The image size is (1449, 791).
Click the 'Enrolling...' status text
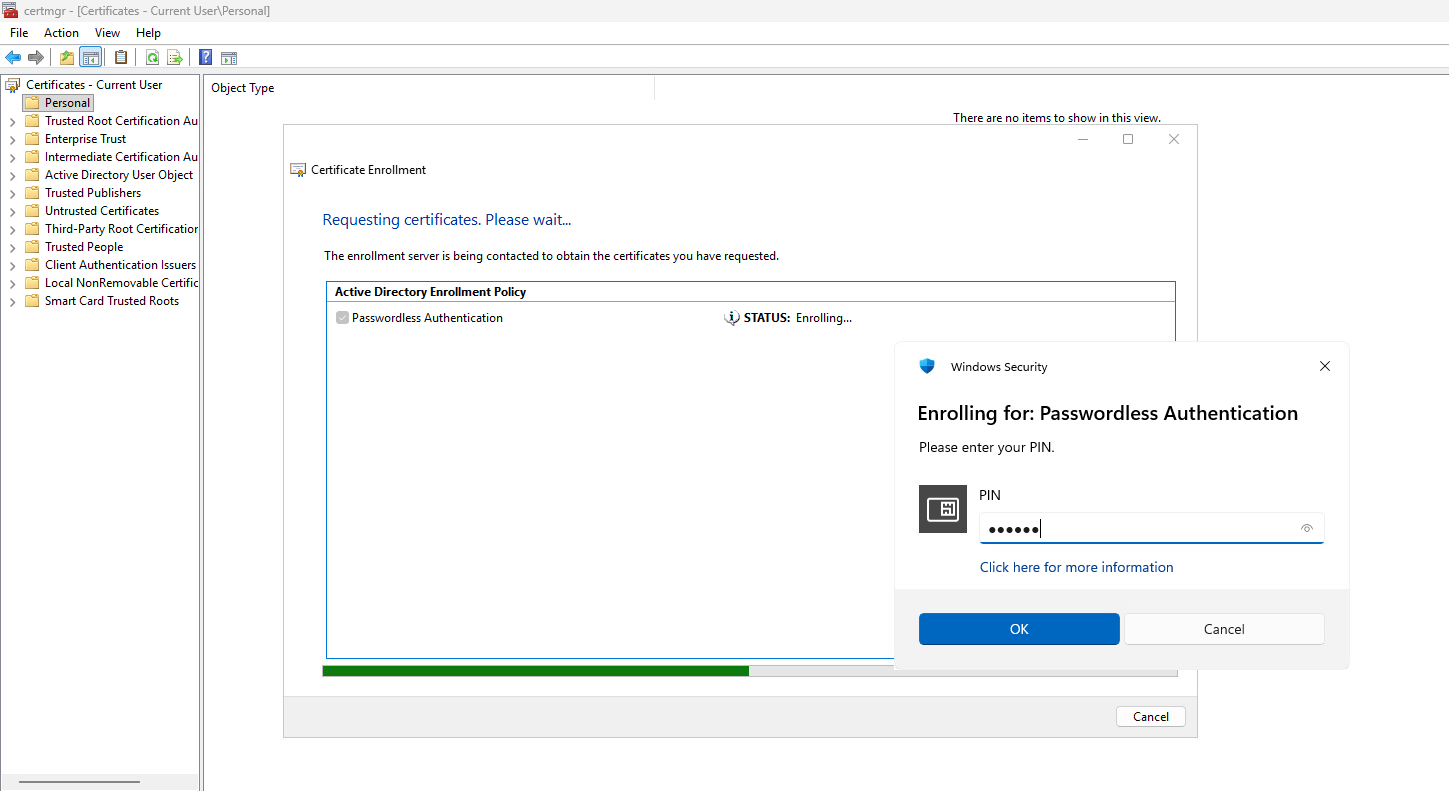click(x=824, y=318)
